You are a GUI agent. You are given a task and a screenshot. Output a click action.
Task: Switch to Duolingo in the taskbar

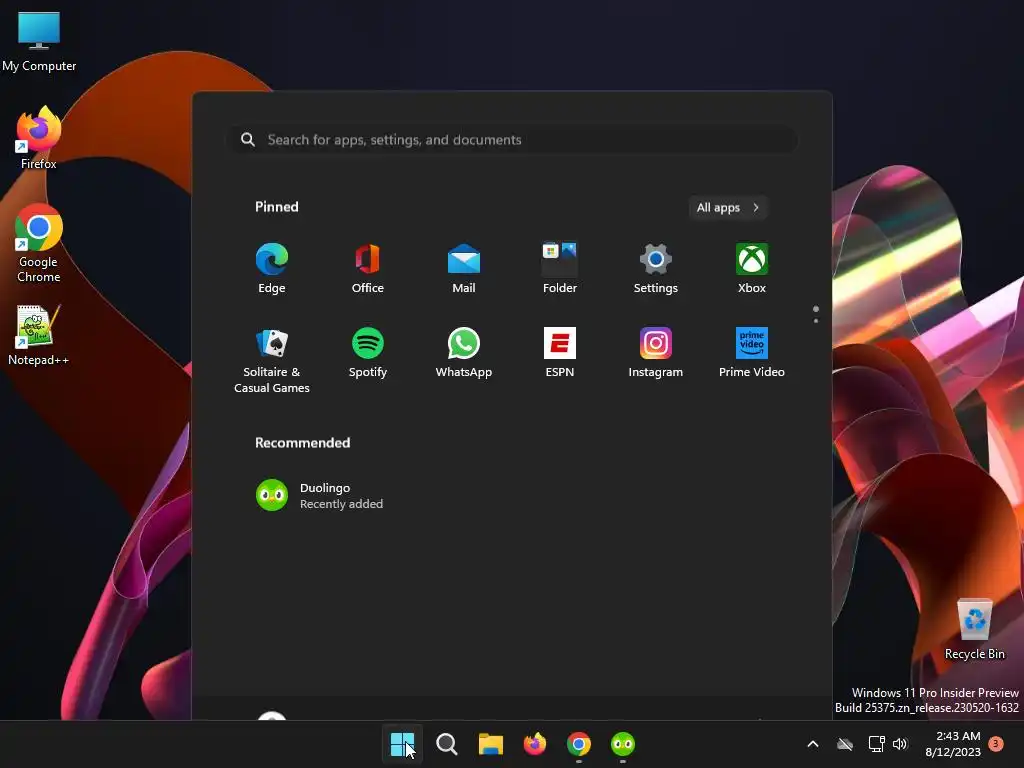623,744
